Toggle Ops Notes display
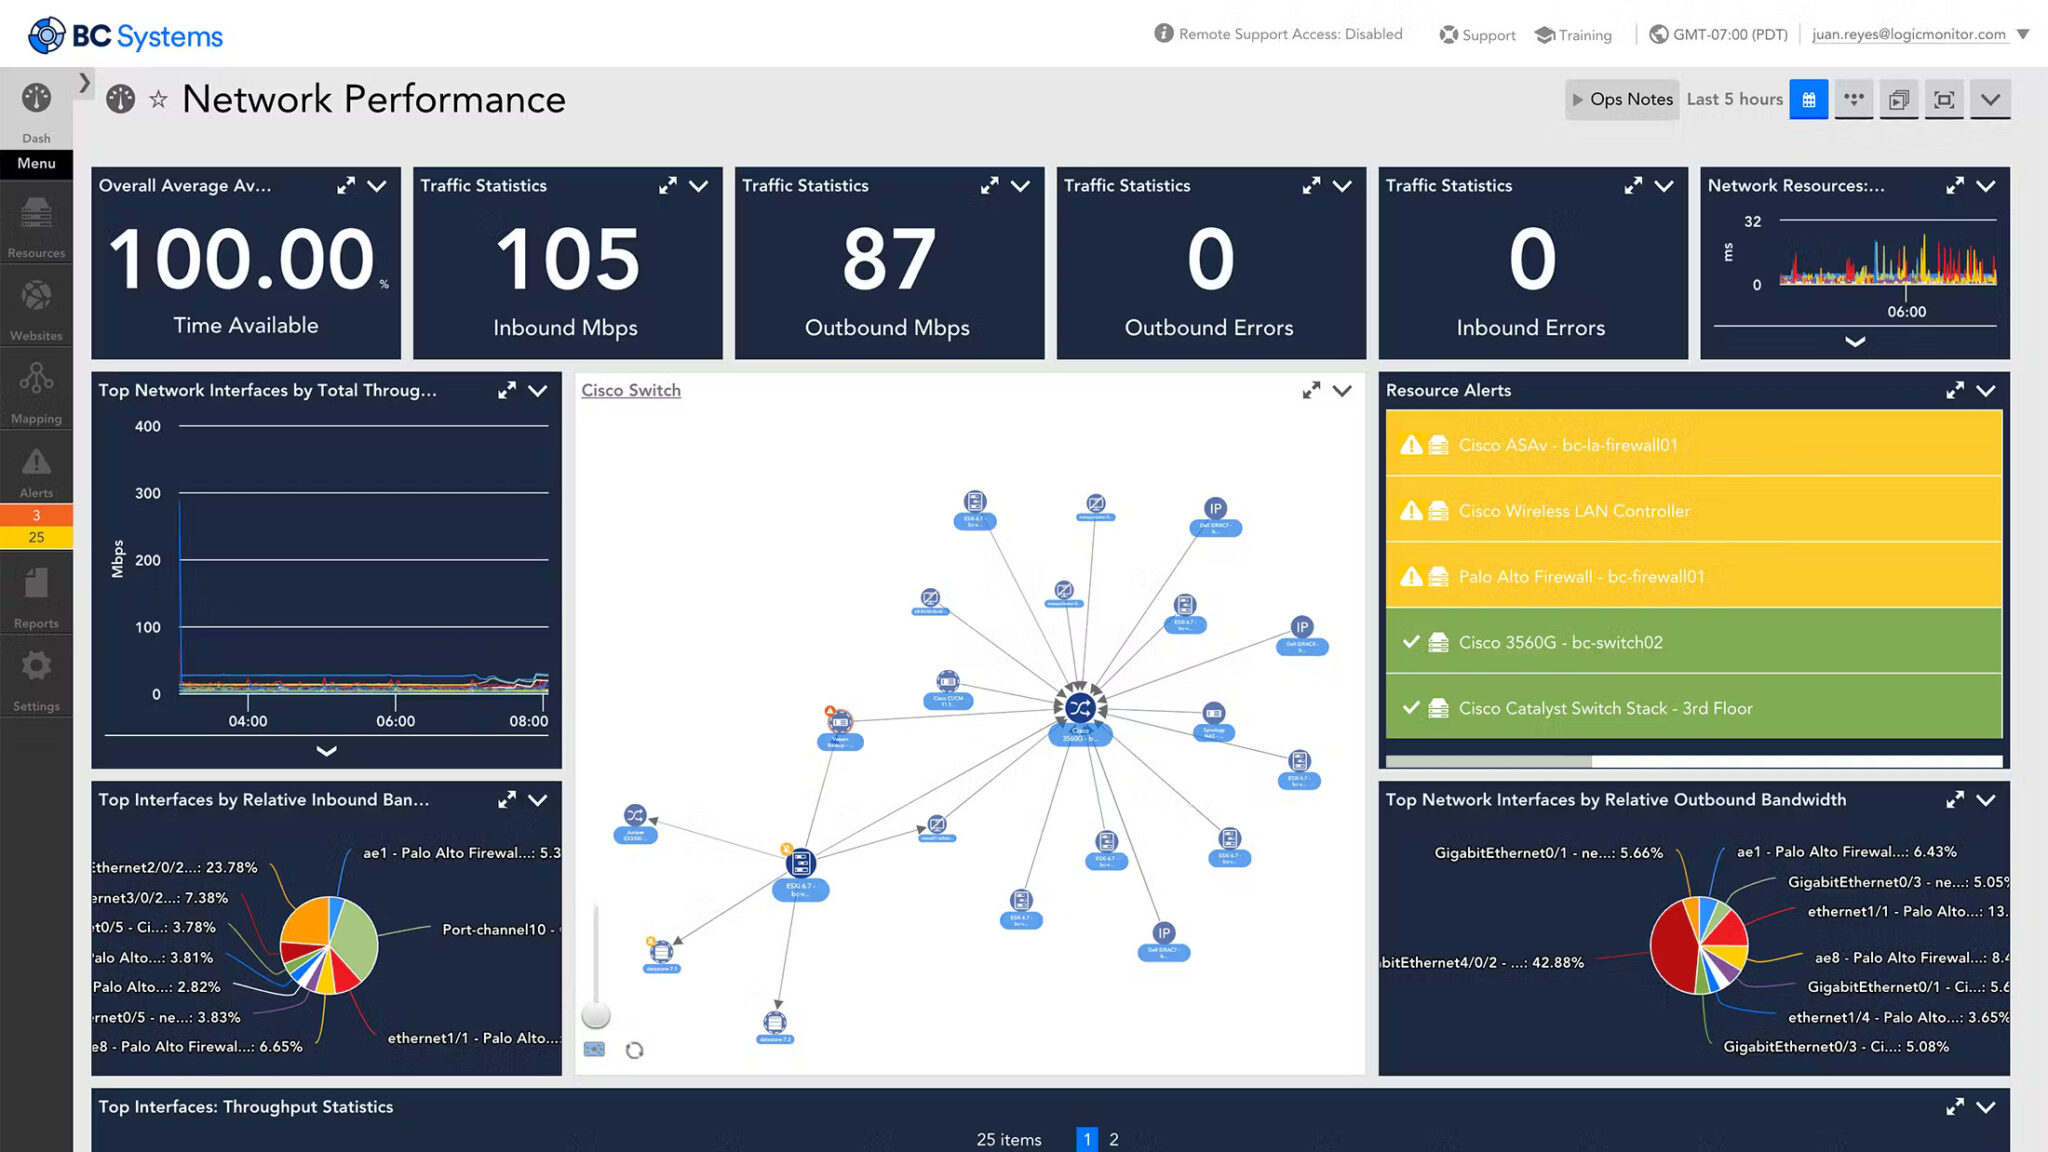Image resolution: width=2048 pixels, height=1152 pixels. pyautogui.click(x=1621, y=100)
